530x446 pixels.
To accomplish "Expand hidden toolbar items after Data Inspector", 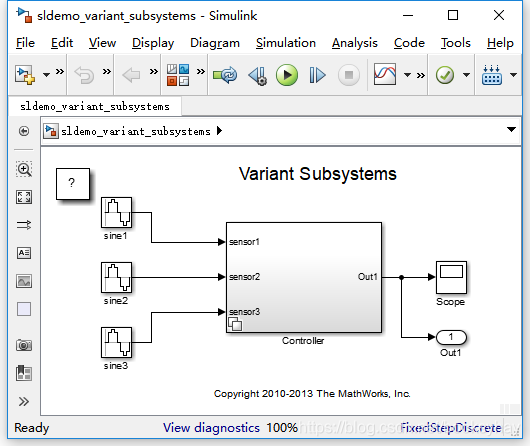I will (x=420, y=75).
